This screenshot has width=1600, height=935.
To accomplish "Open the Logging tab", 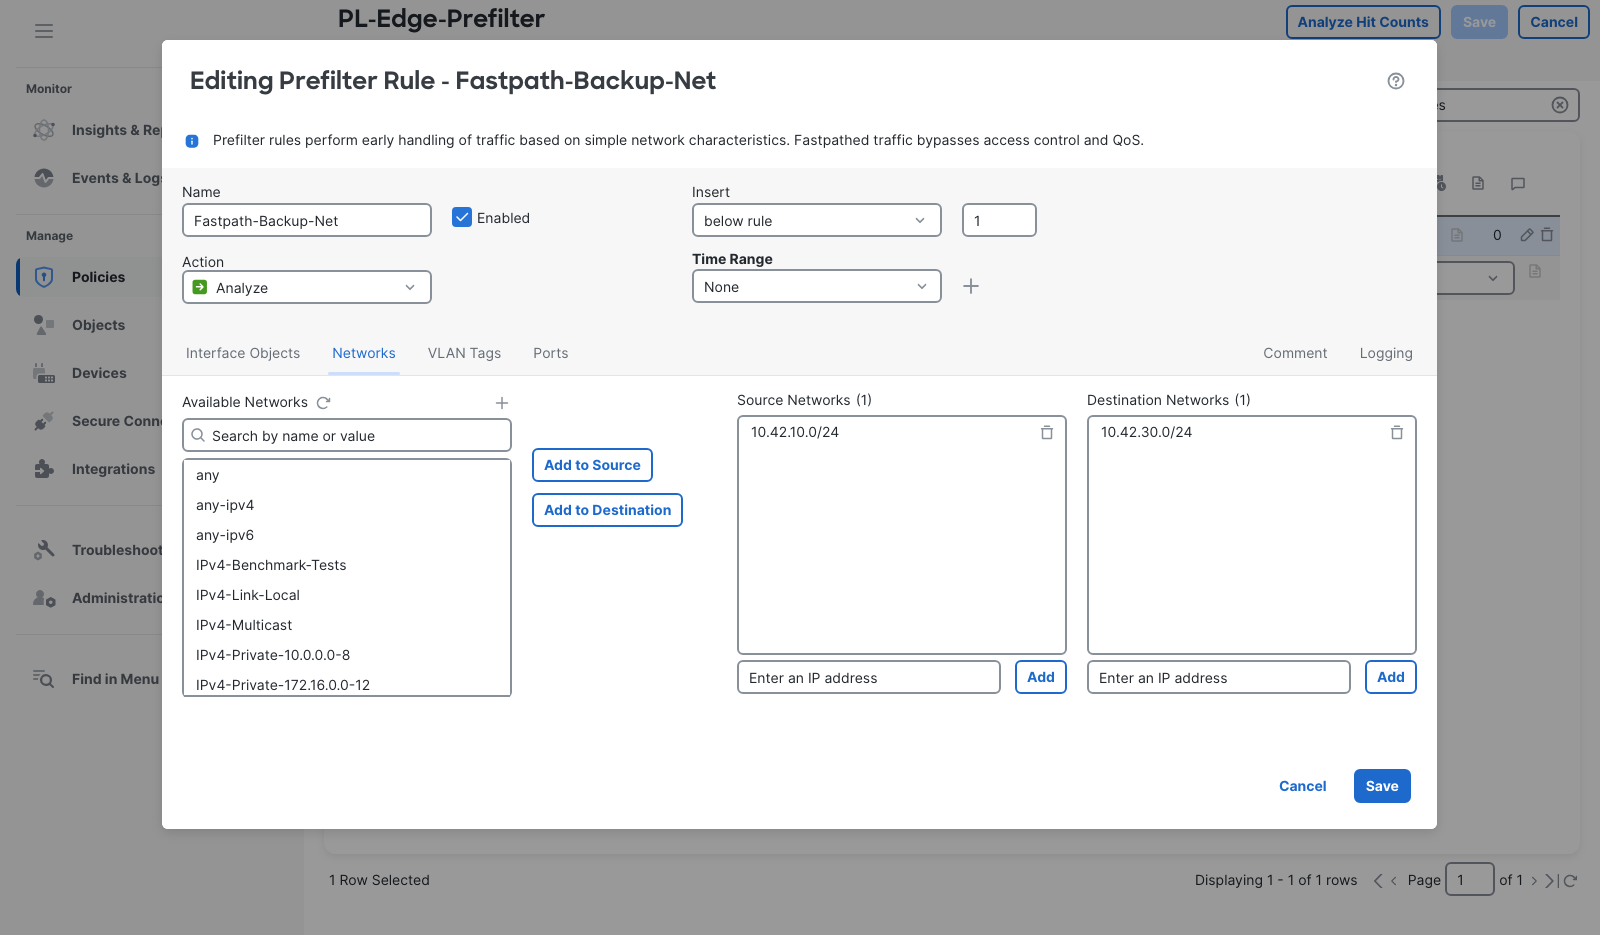I will (x=1386, y=353).
